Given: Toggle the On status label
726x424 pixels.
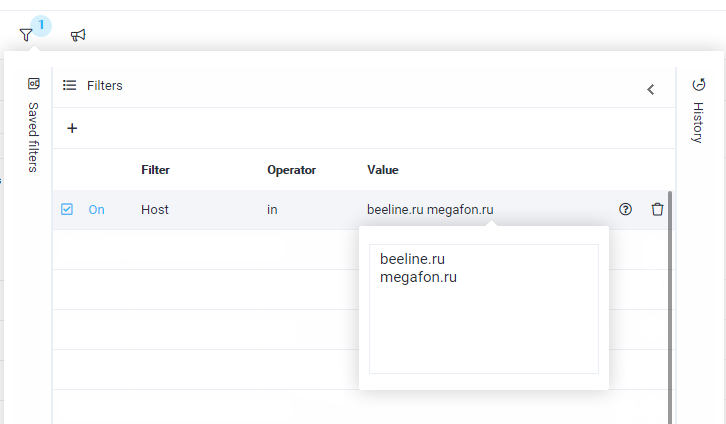Looking at the screenshot, I should [96, 210].
